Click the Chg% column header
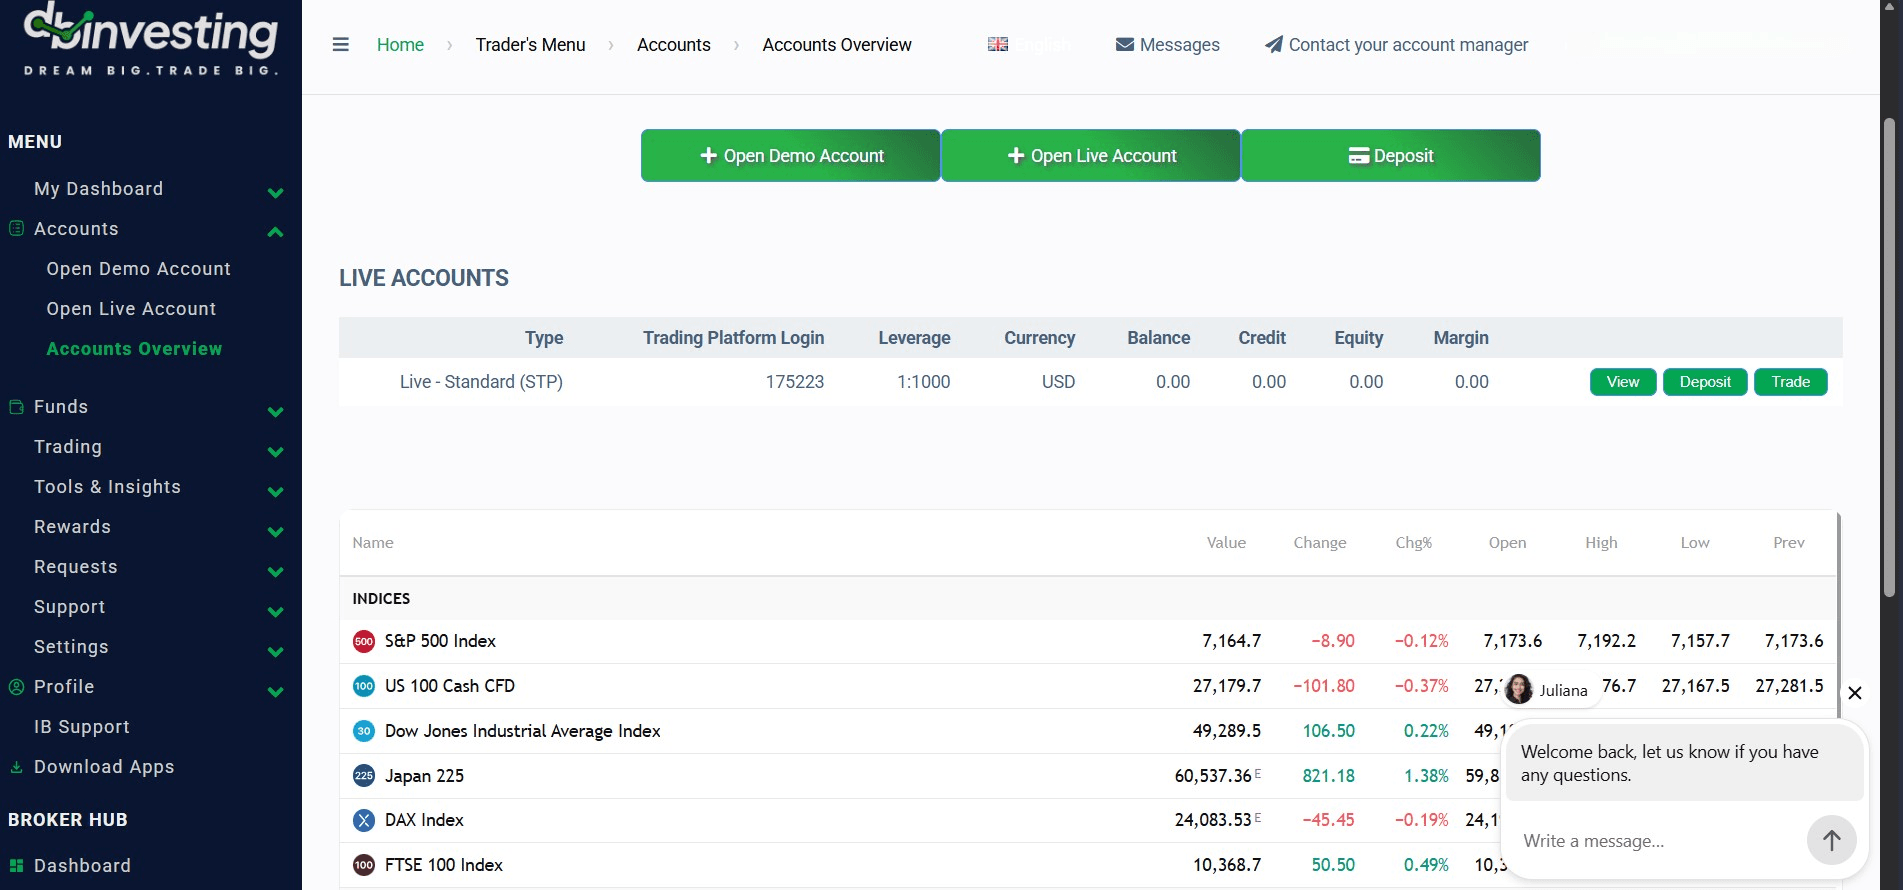Viewport: 1903px width, 890px height. point(1414,543)
